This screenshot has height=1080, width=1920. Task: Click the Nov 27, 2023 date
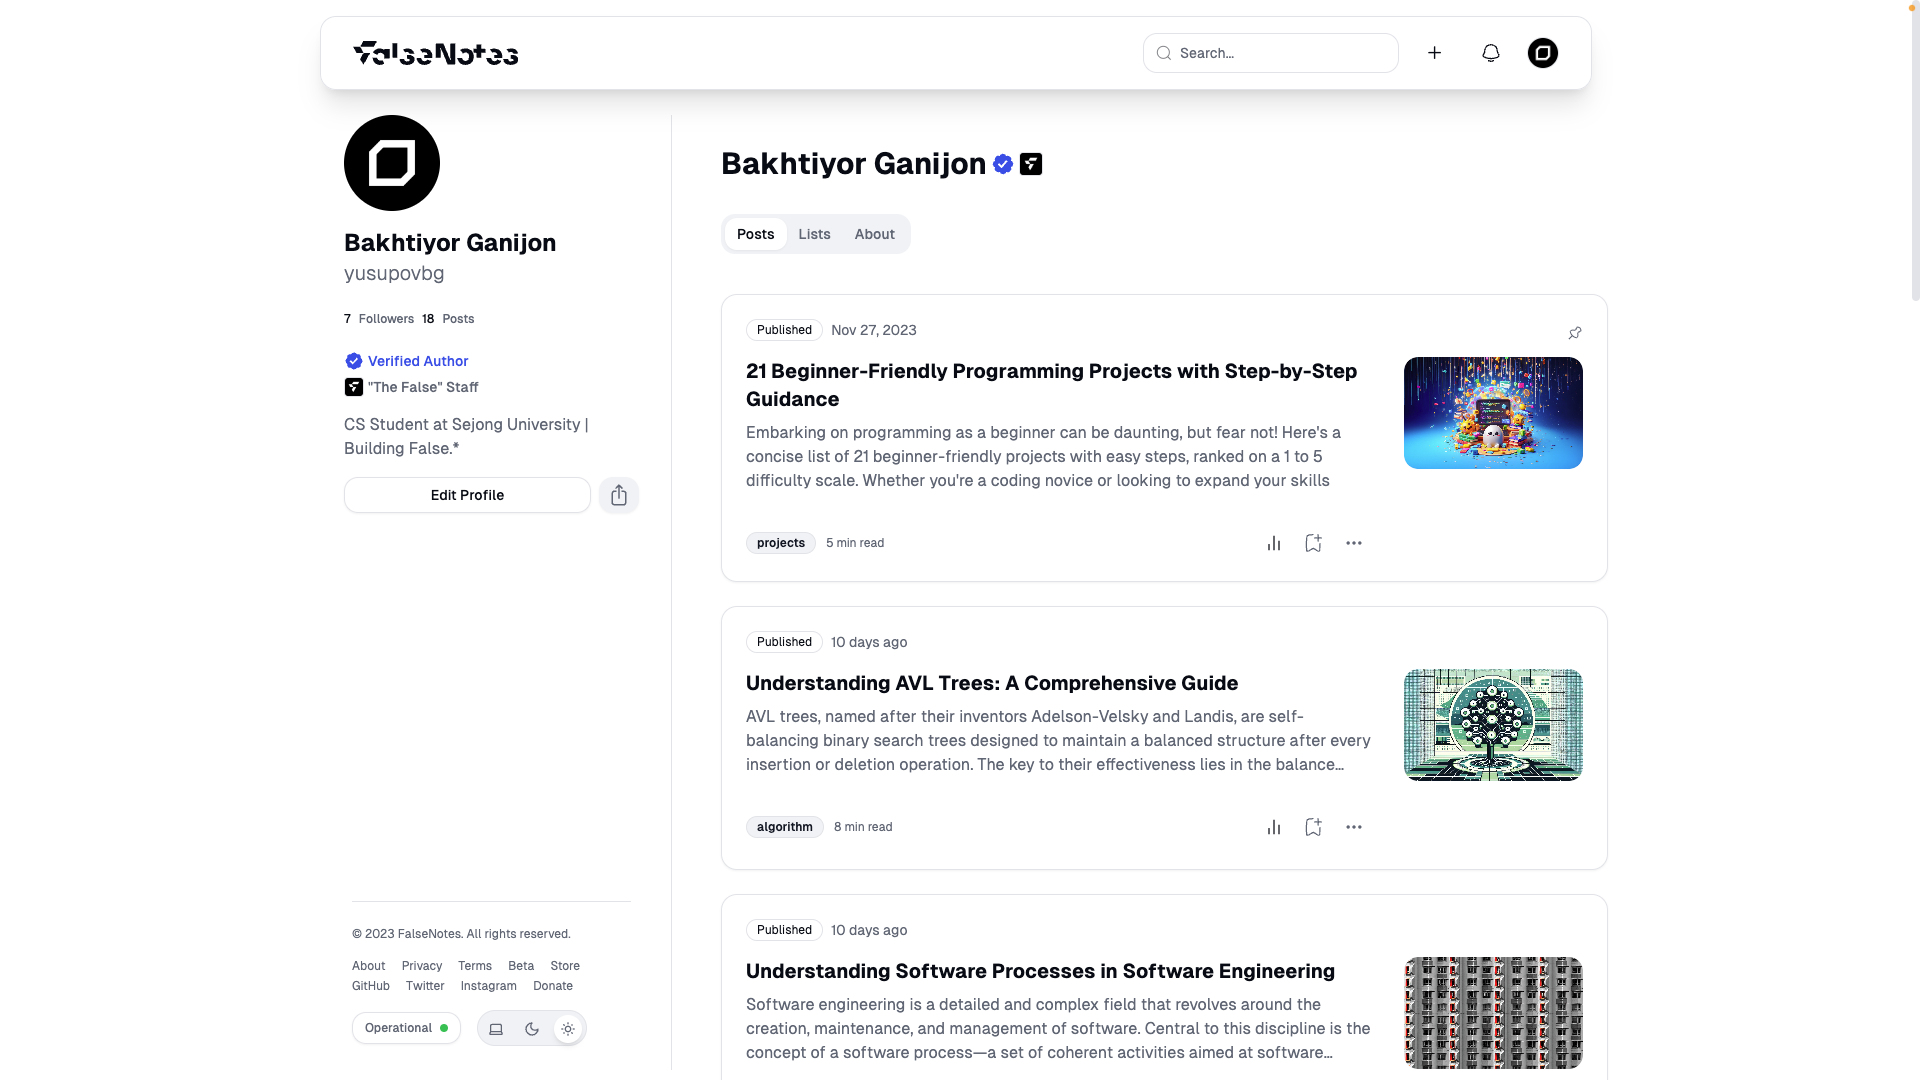coord(873,330)
